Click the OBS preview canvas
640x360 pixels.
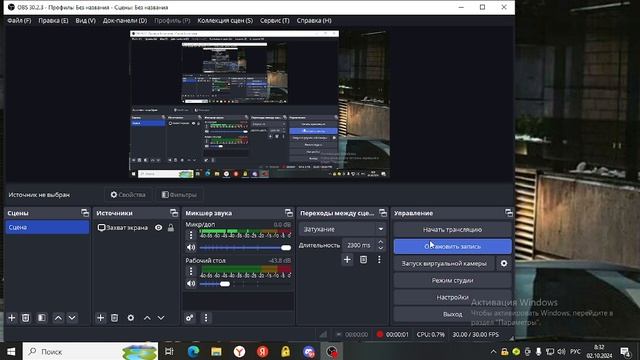tap(260, 104)
